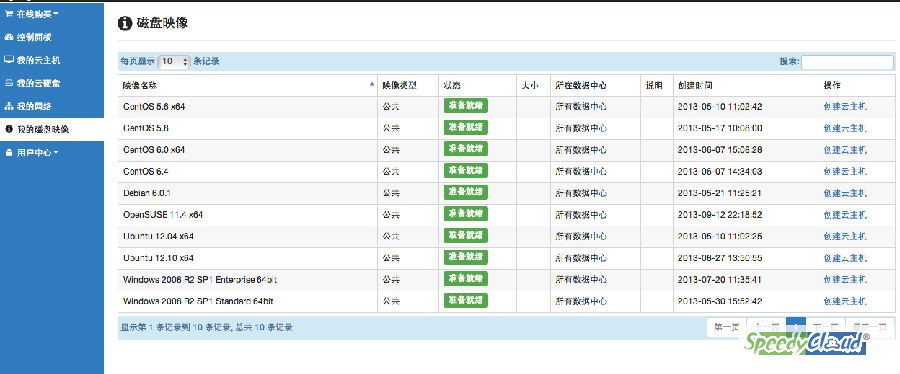Screen dimensions: 900x374
Task: Click 准备就绪 badge in Ubuntu 12.10 x64 row
Action: [x=465, y=257]
